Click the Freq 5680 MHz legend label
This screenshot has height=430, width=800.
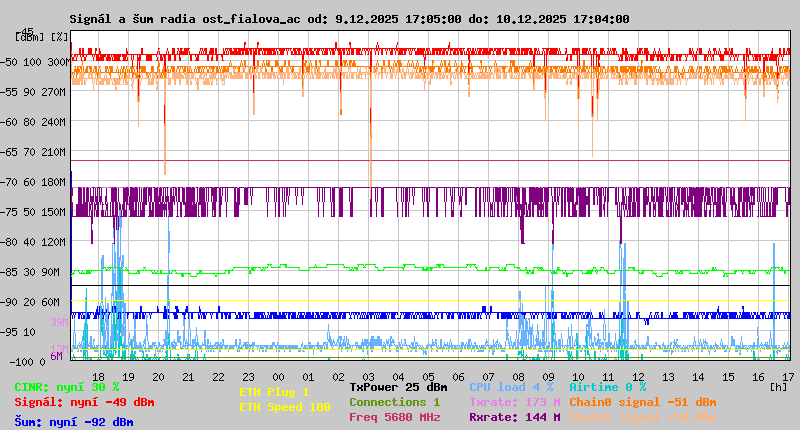click(394, 417)
